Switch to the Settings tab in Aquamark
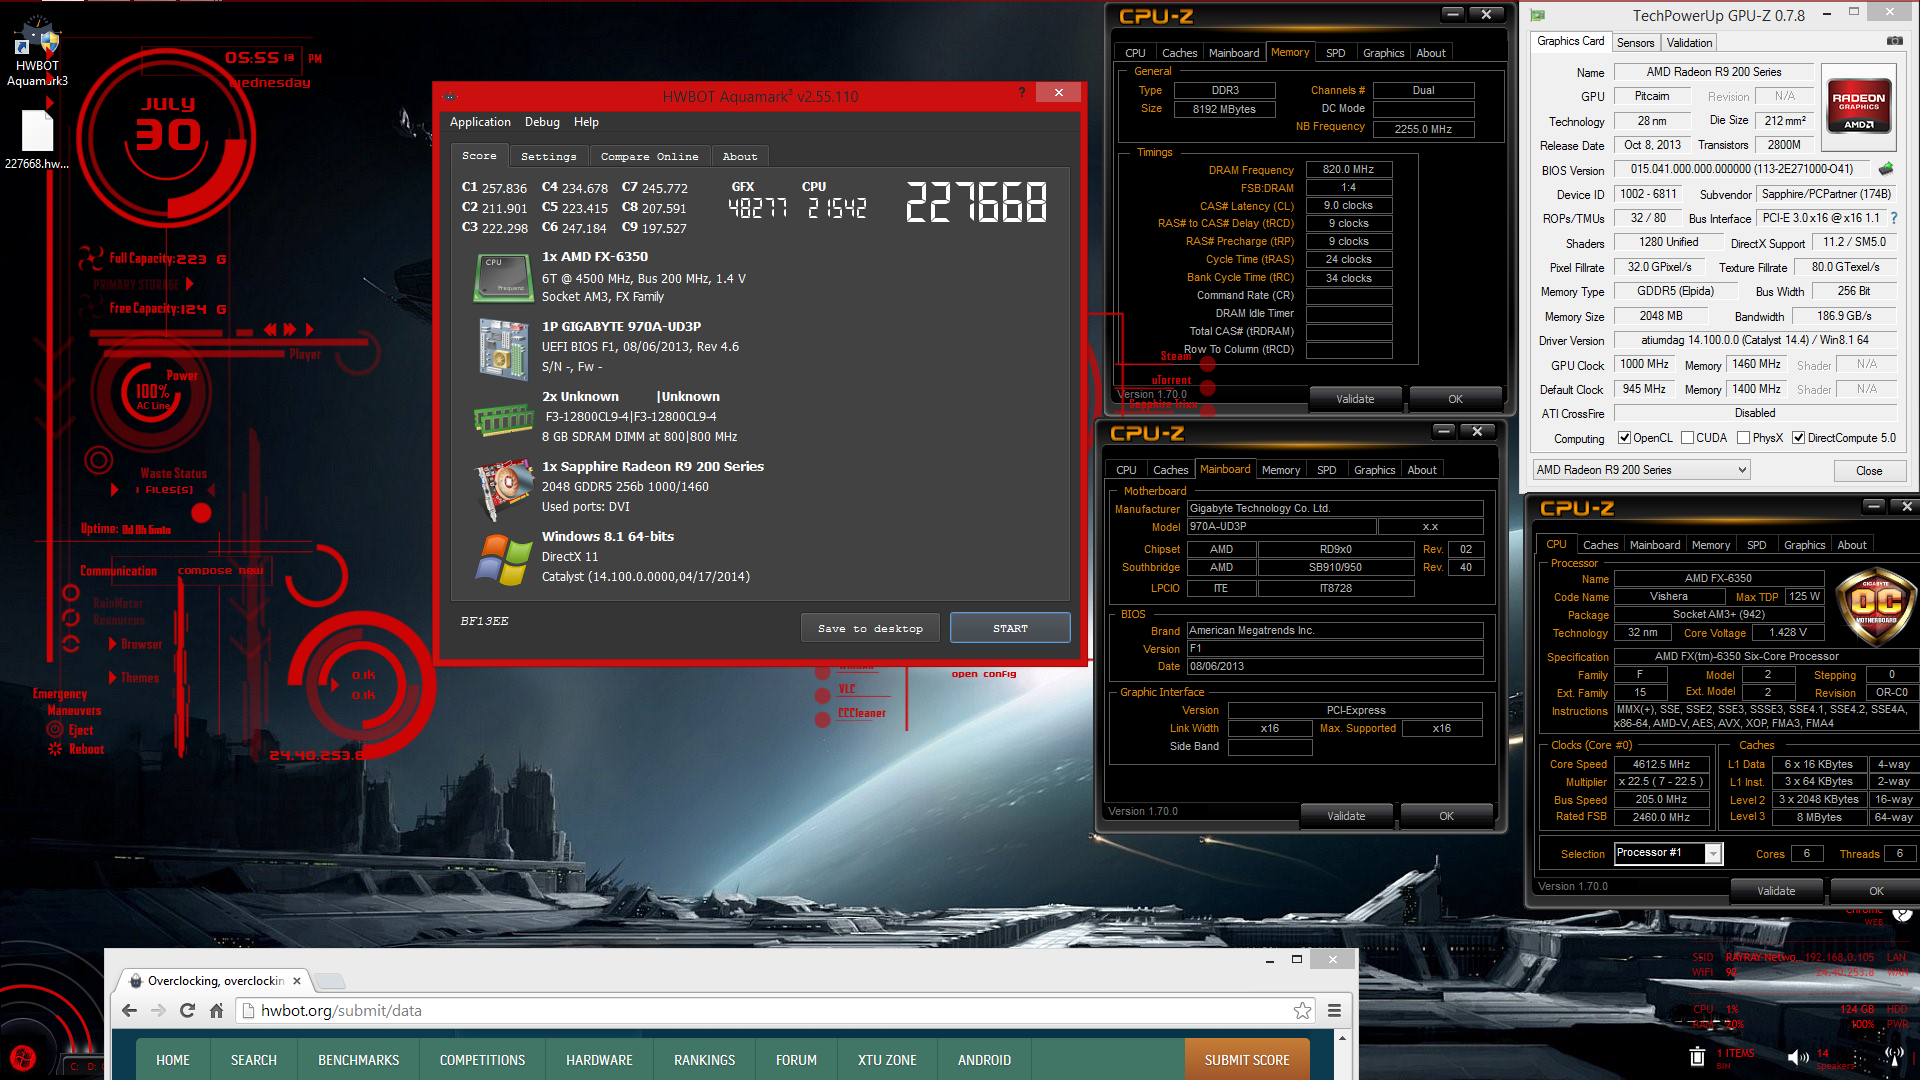This screenshot has width=1920, height=1080. pos(548,156)
